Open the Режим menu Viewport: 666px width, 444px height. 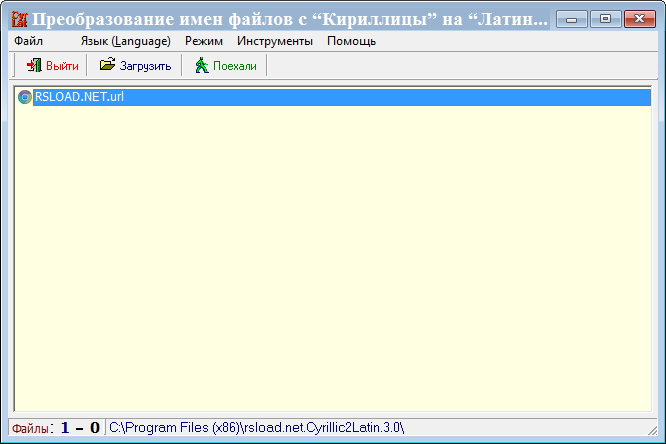click(204, 41)
